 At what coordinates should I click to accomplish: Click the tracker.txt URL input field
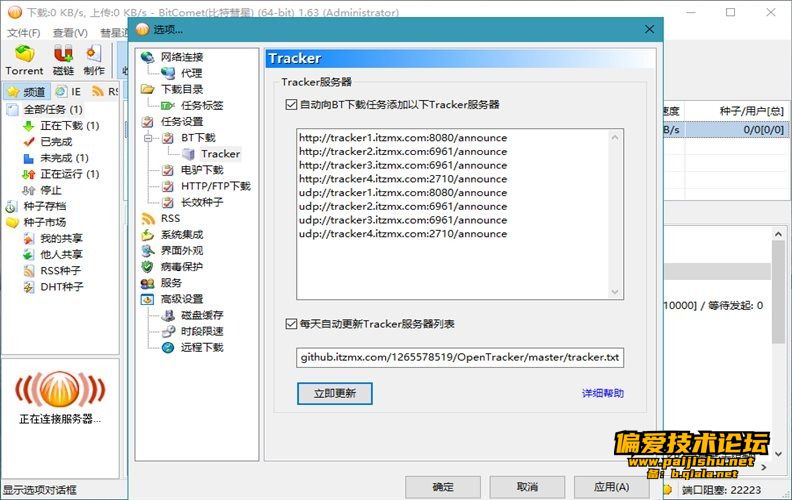click(x=460, y=357)
